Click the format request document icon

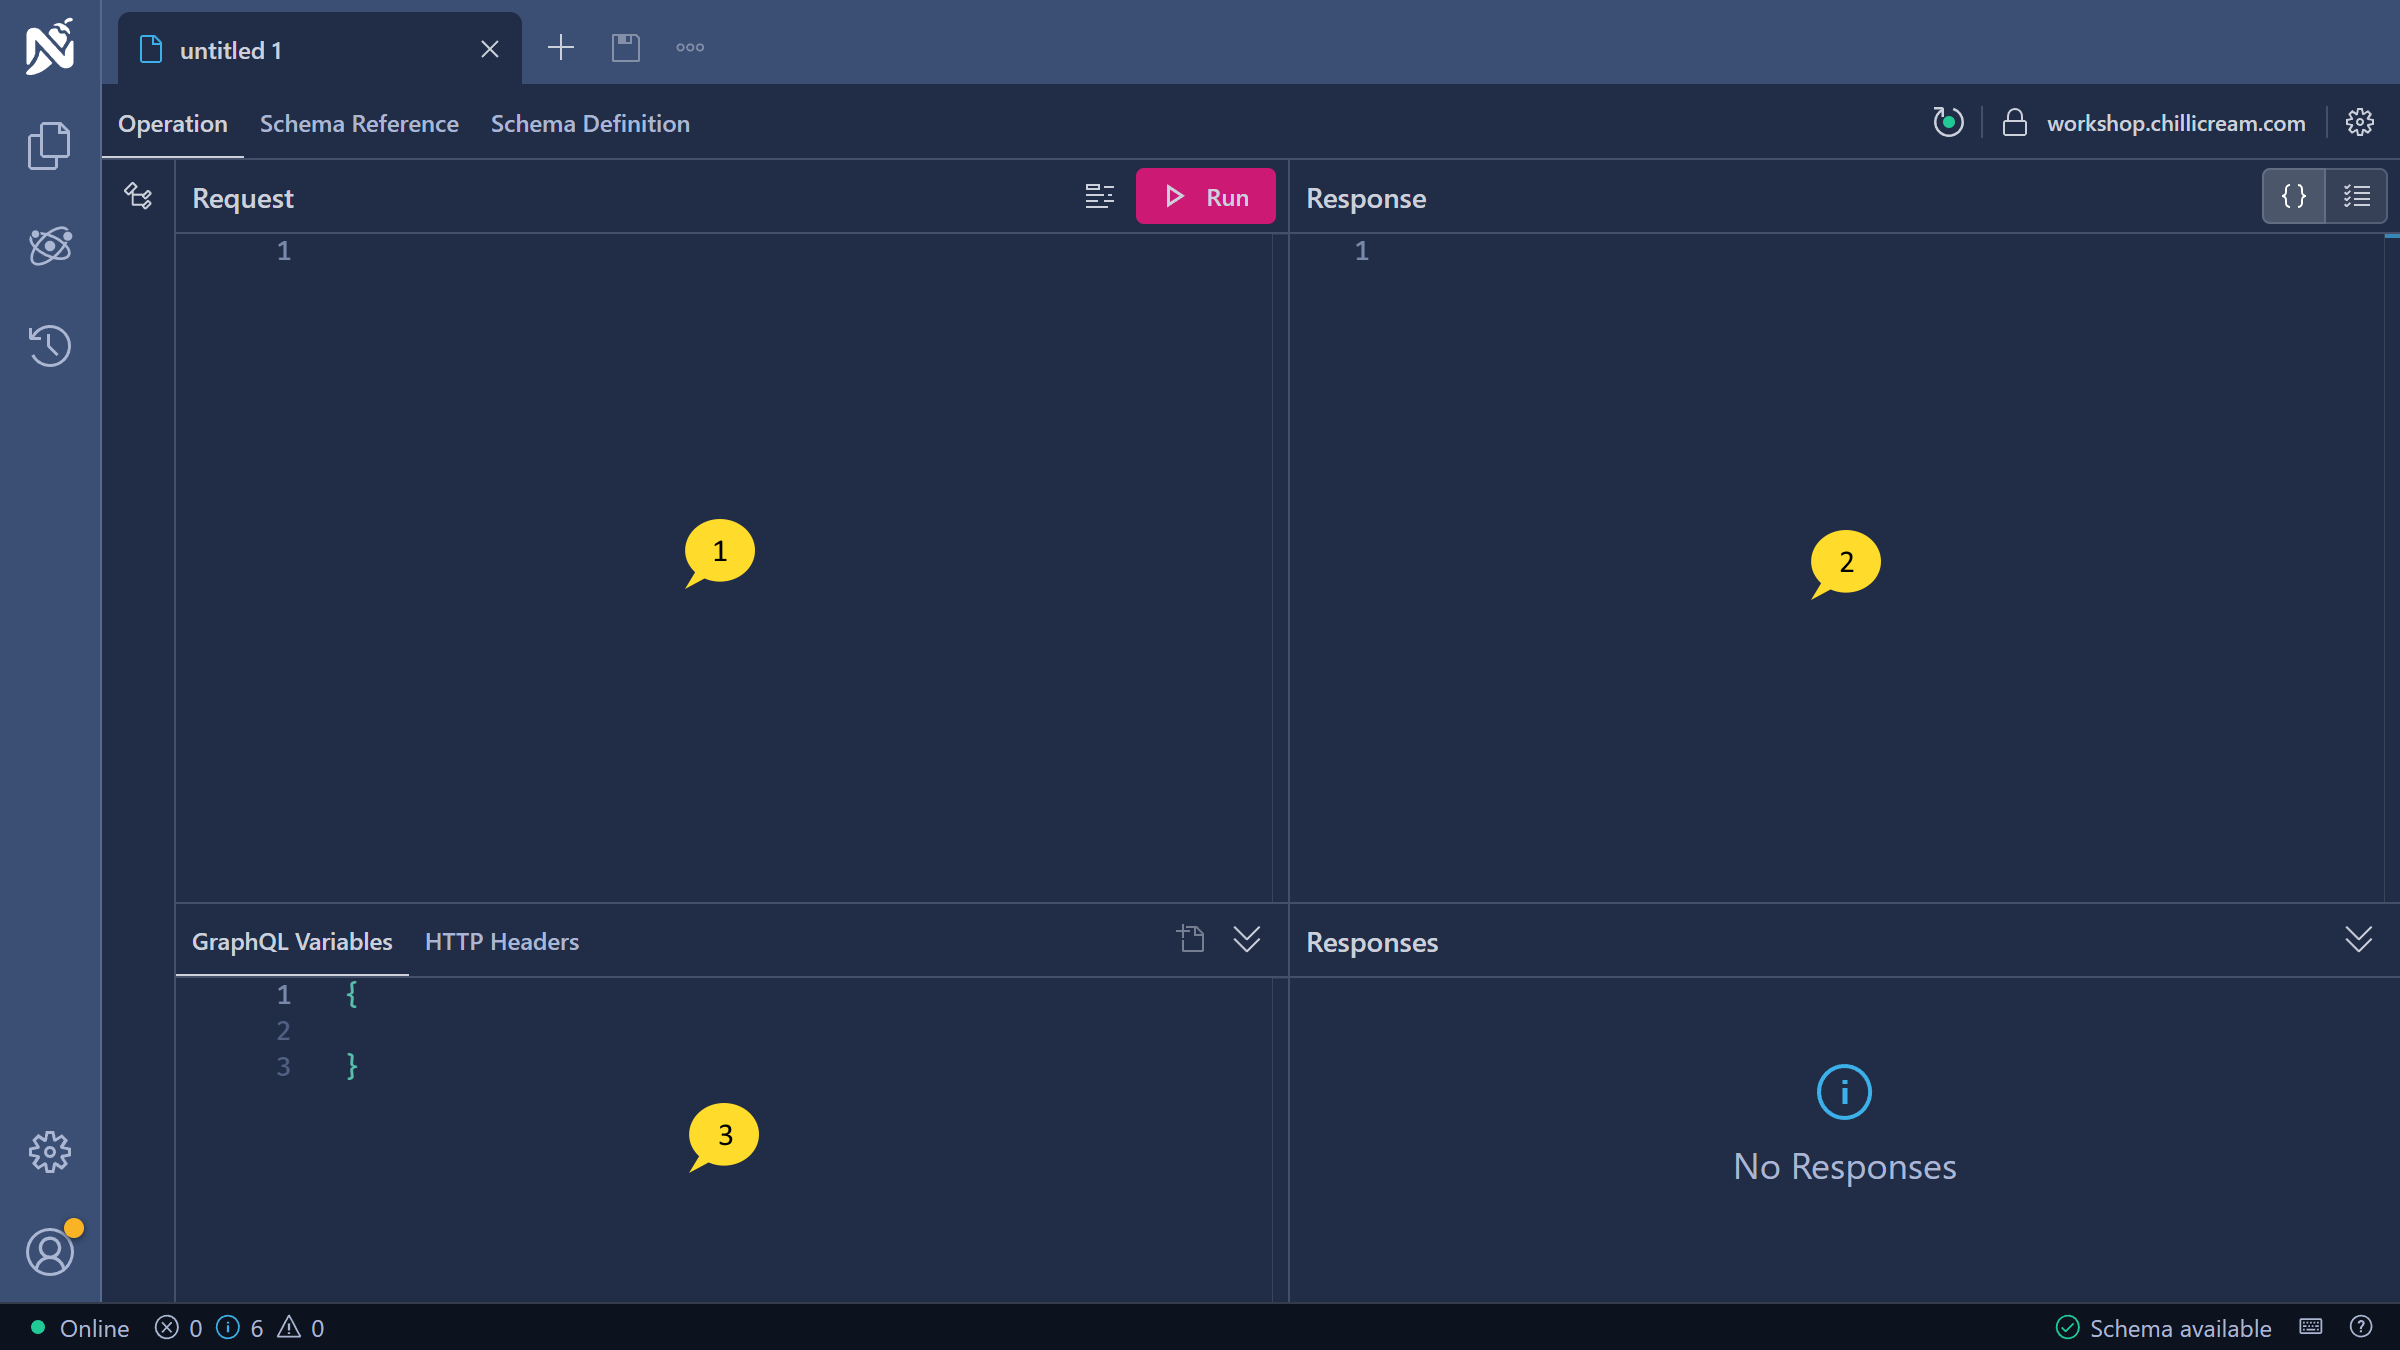(1099, 197)
